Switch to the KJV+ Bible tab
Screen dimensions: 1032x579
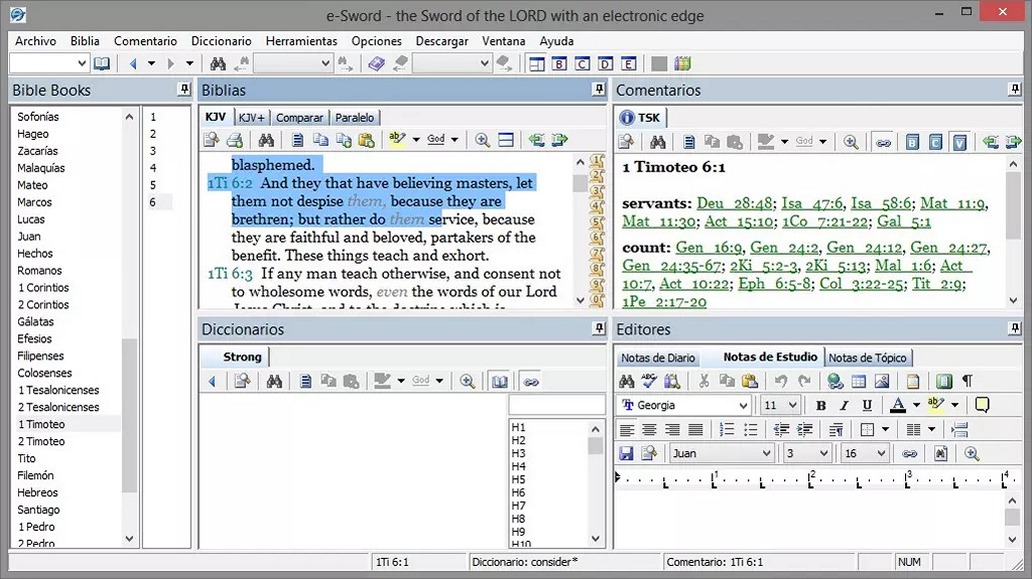(251, 118)
